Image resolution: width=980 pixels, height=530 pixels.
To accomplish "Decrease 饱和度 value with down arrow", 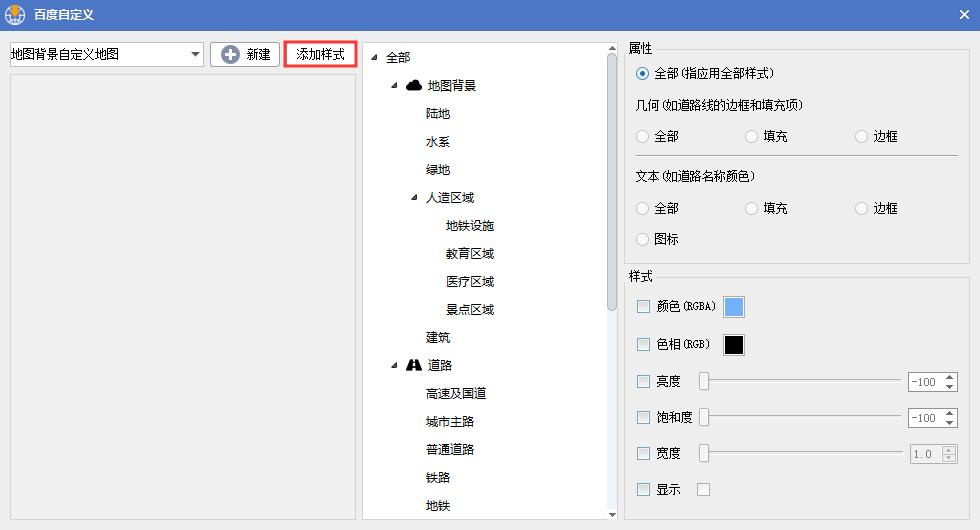I will (950, 422).
